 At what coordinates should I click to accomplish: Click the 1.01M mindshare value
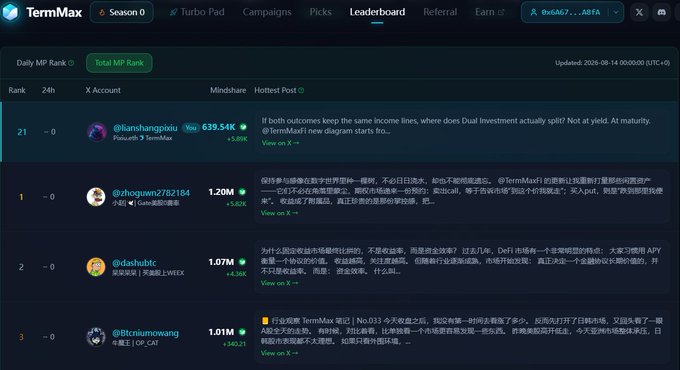[221, 332]
